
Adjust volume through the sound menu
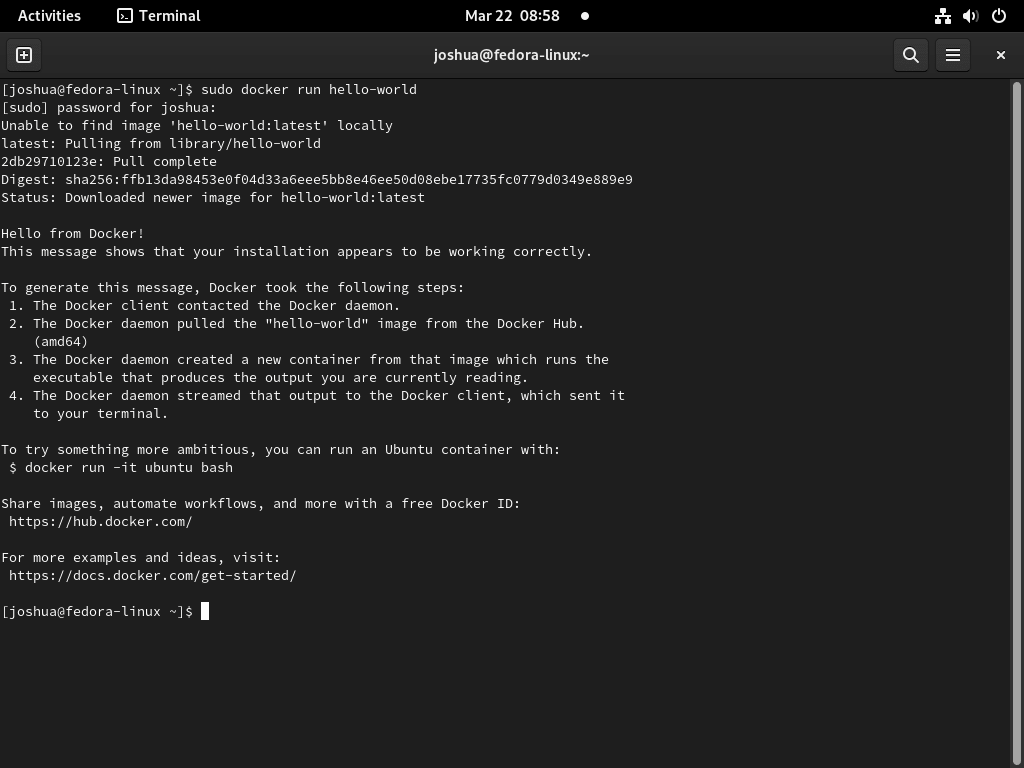(969, 15)
